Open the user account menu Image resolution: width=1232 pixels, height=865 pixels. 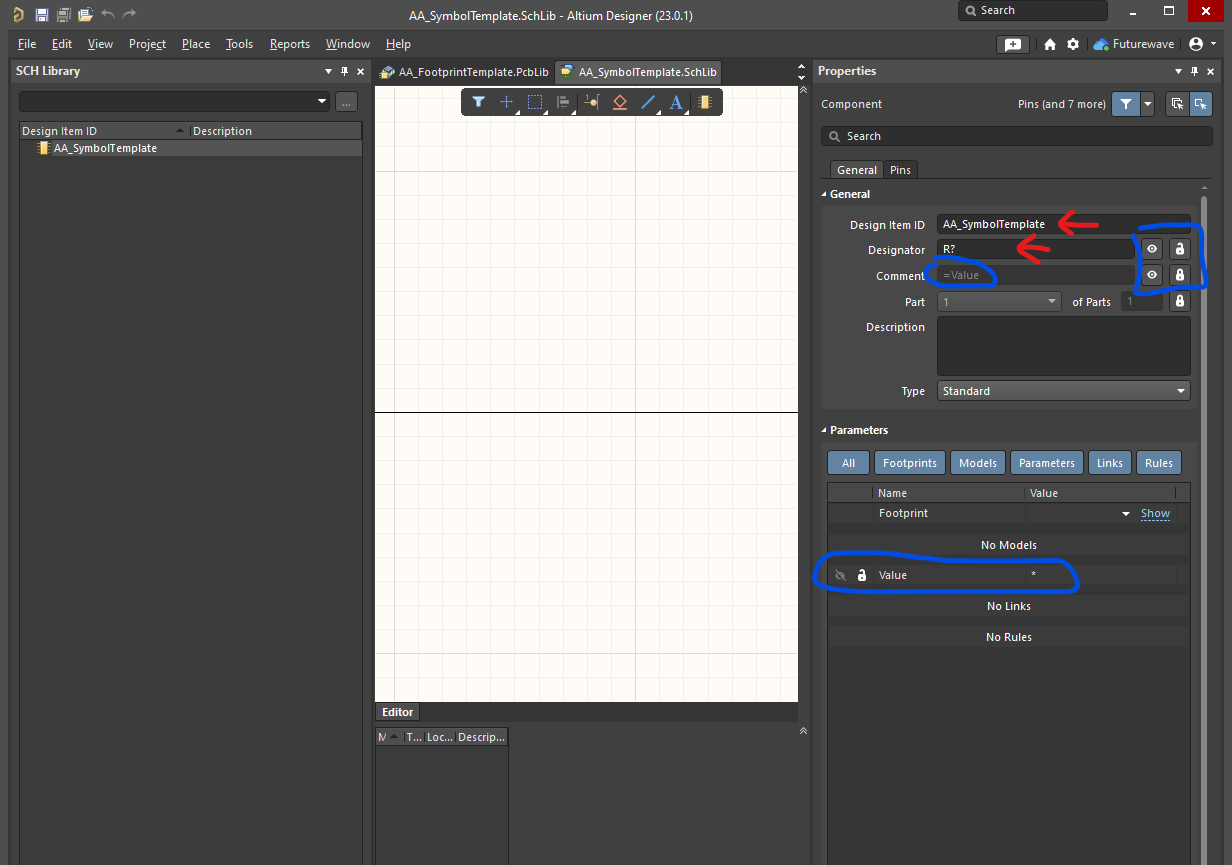[1203, 44]
